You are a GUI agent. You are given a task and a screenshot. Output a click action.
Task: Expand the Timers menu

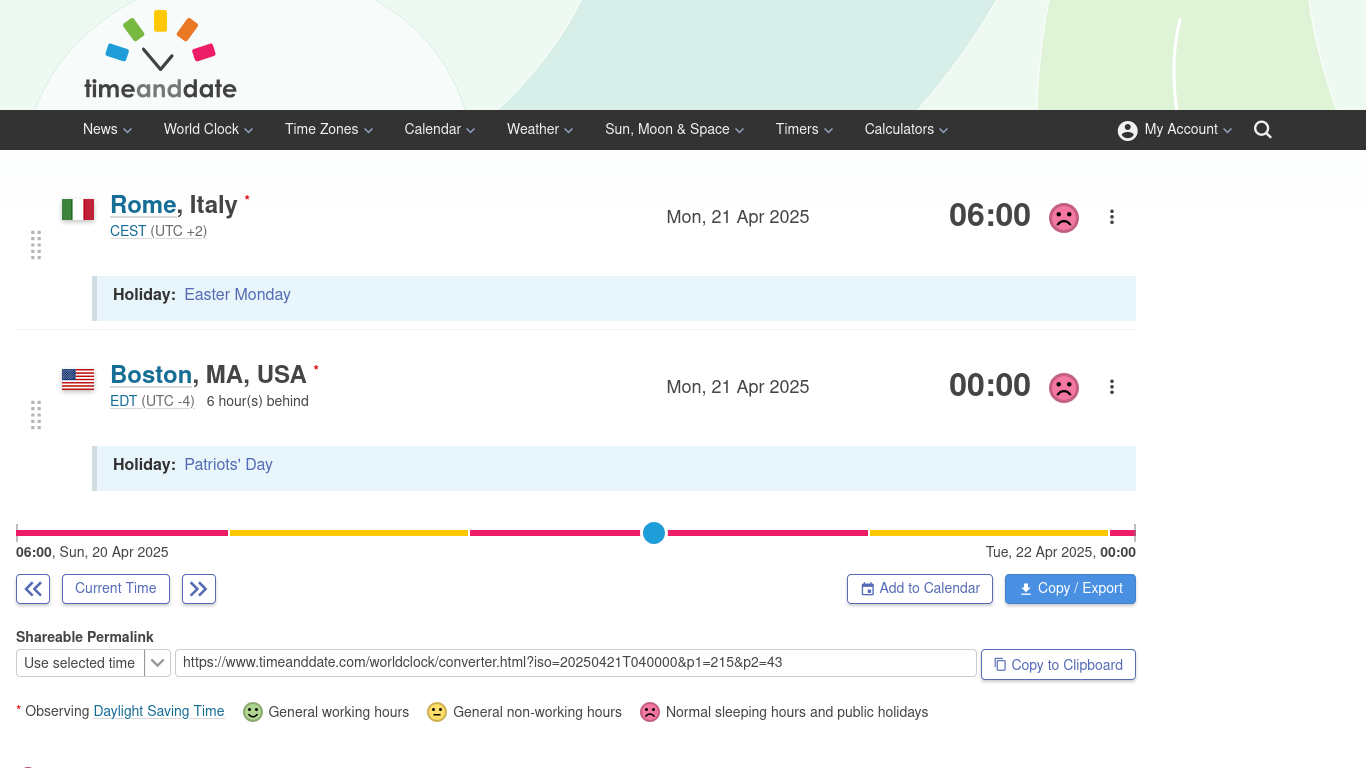pos(804,130)
